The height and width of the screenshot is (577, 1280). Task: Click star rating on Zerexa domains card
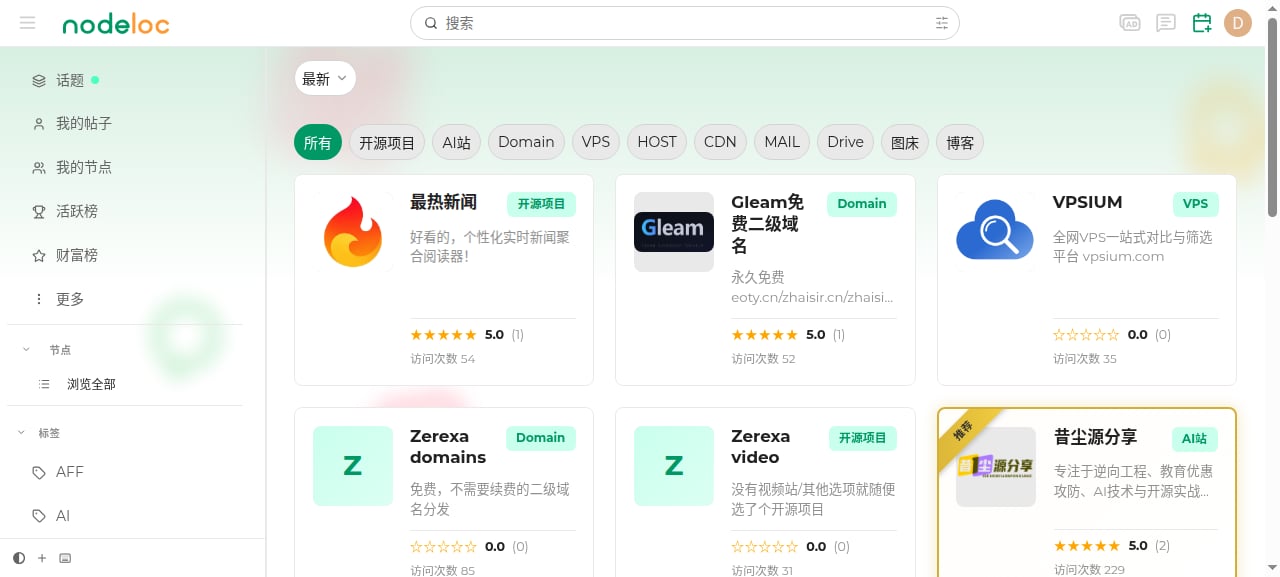pyautogui.click(x=443, y=547)
